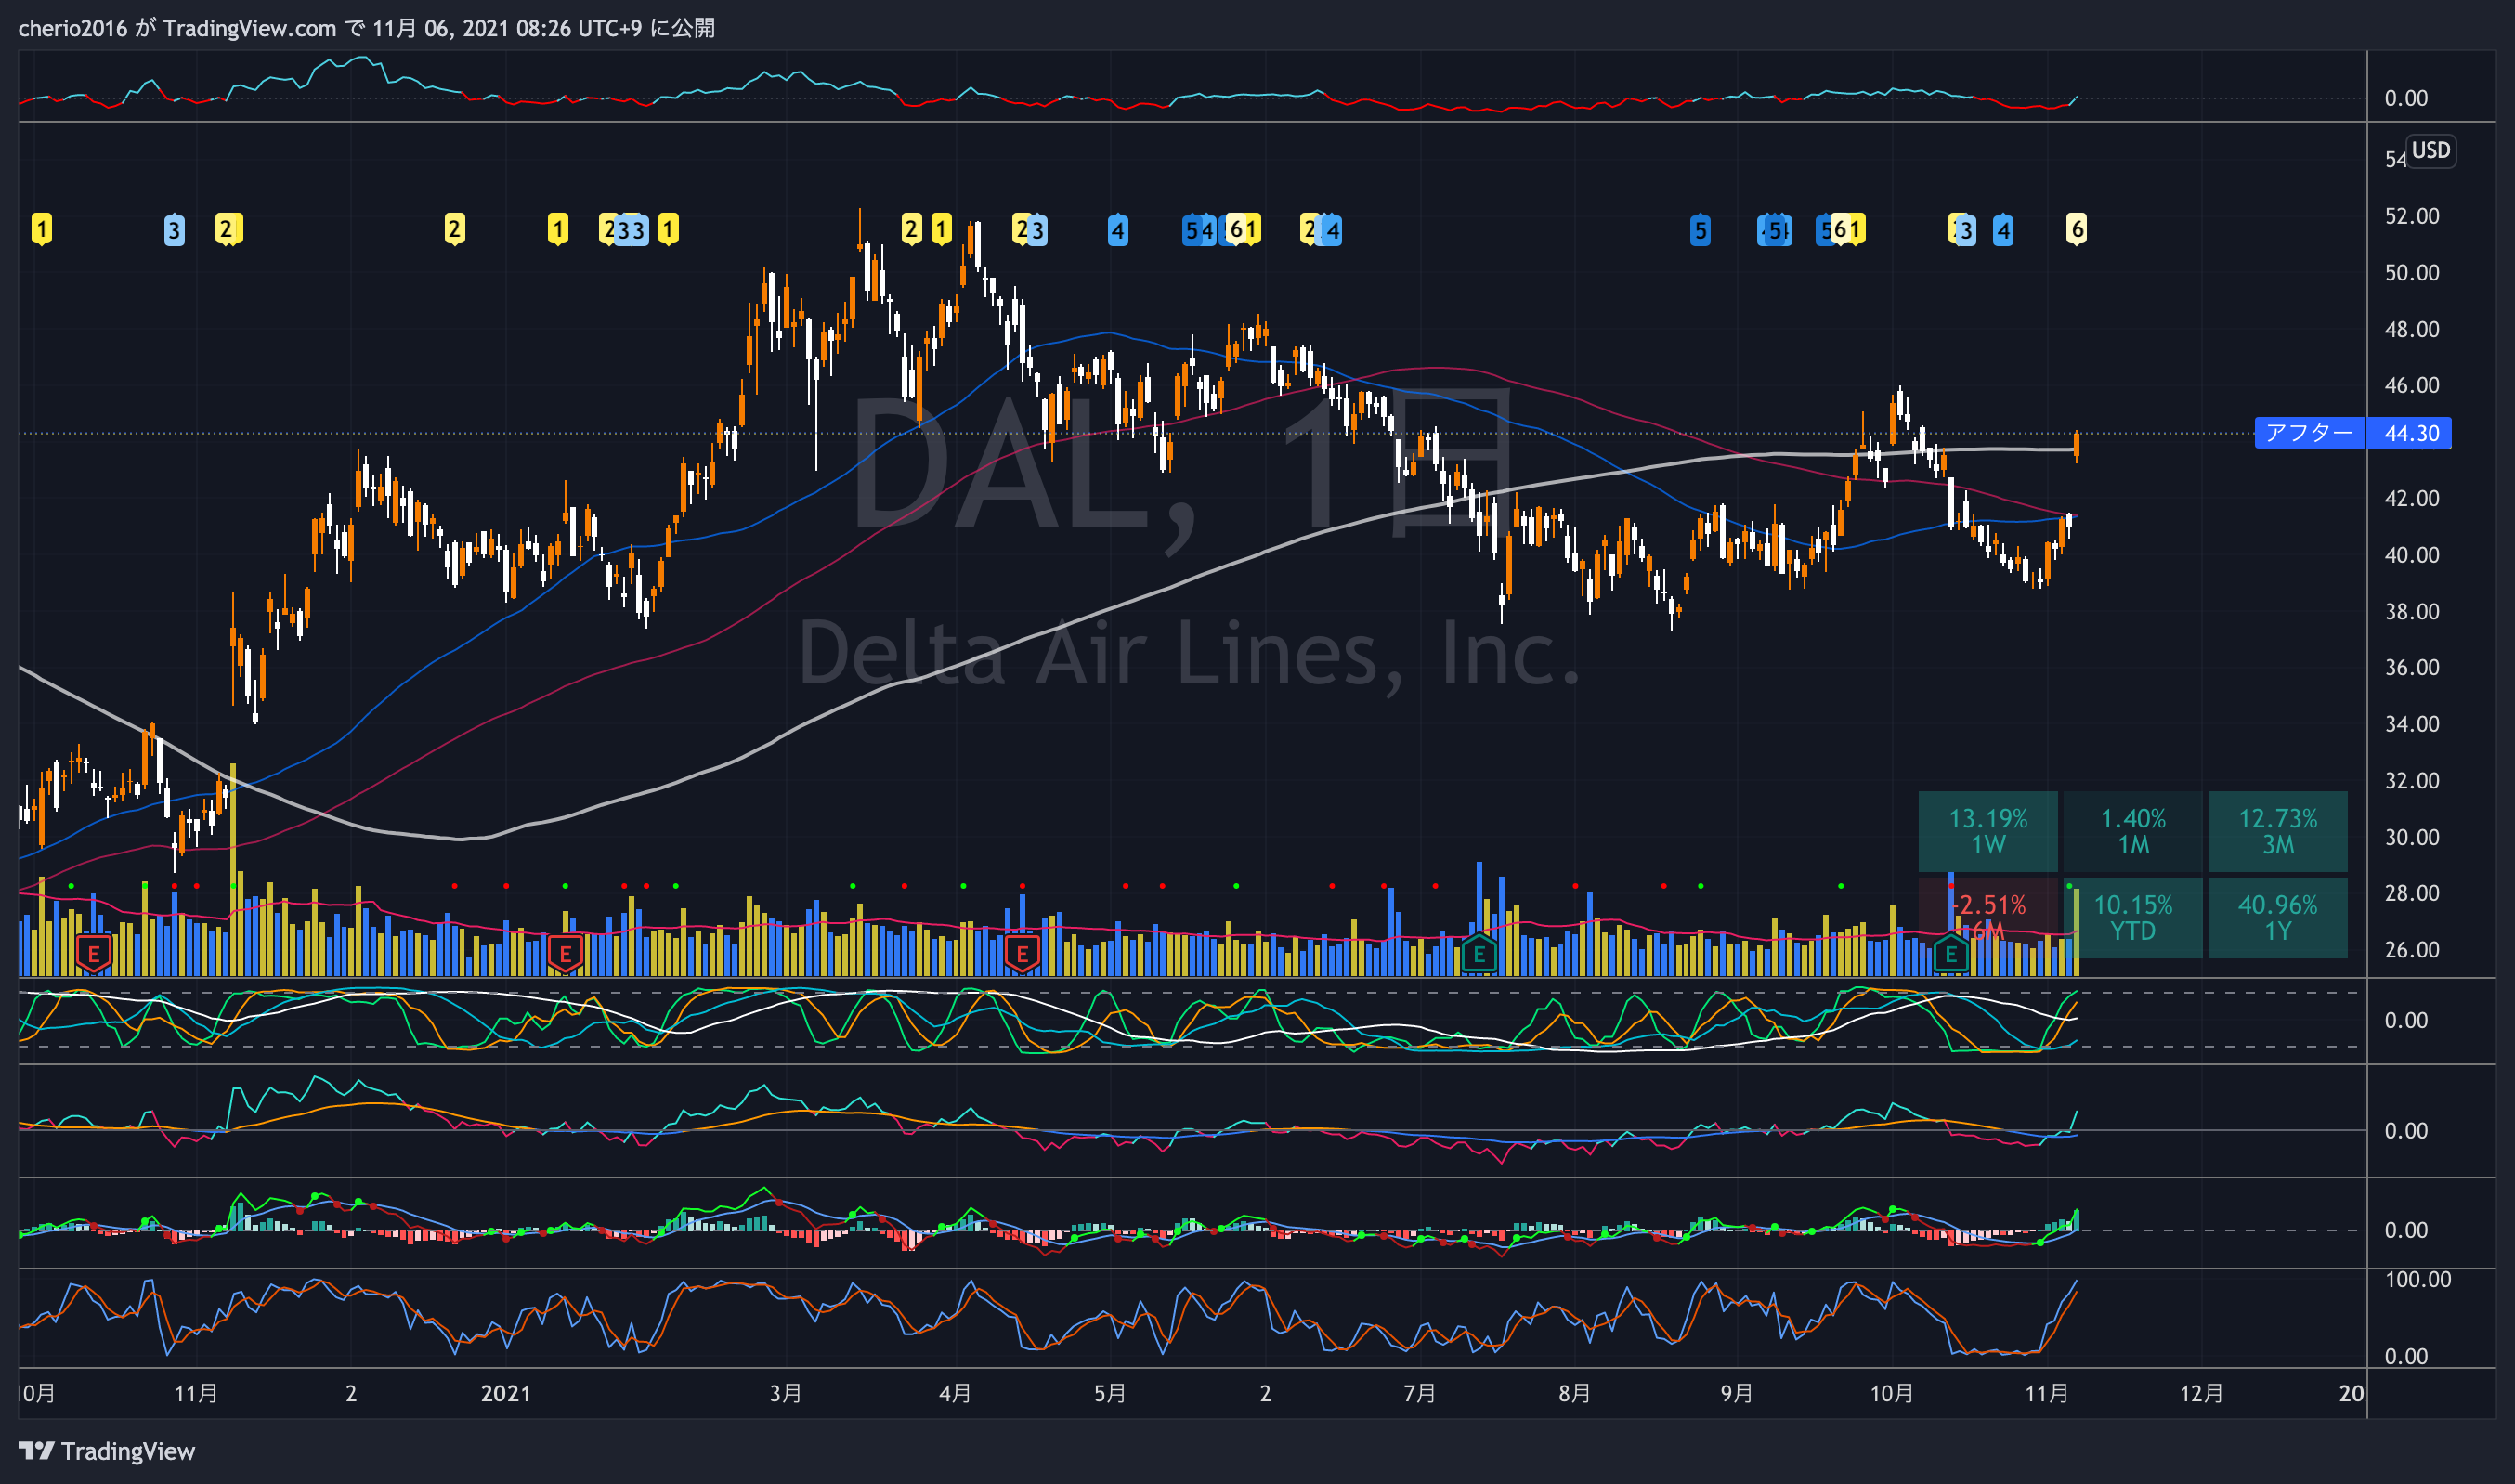Click the 26.00 label on the price axis
Image resolution: width=2515 pixels, height=1484 pixels.
click(2412, 949)
